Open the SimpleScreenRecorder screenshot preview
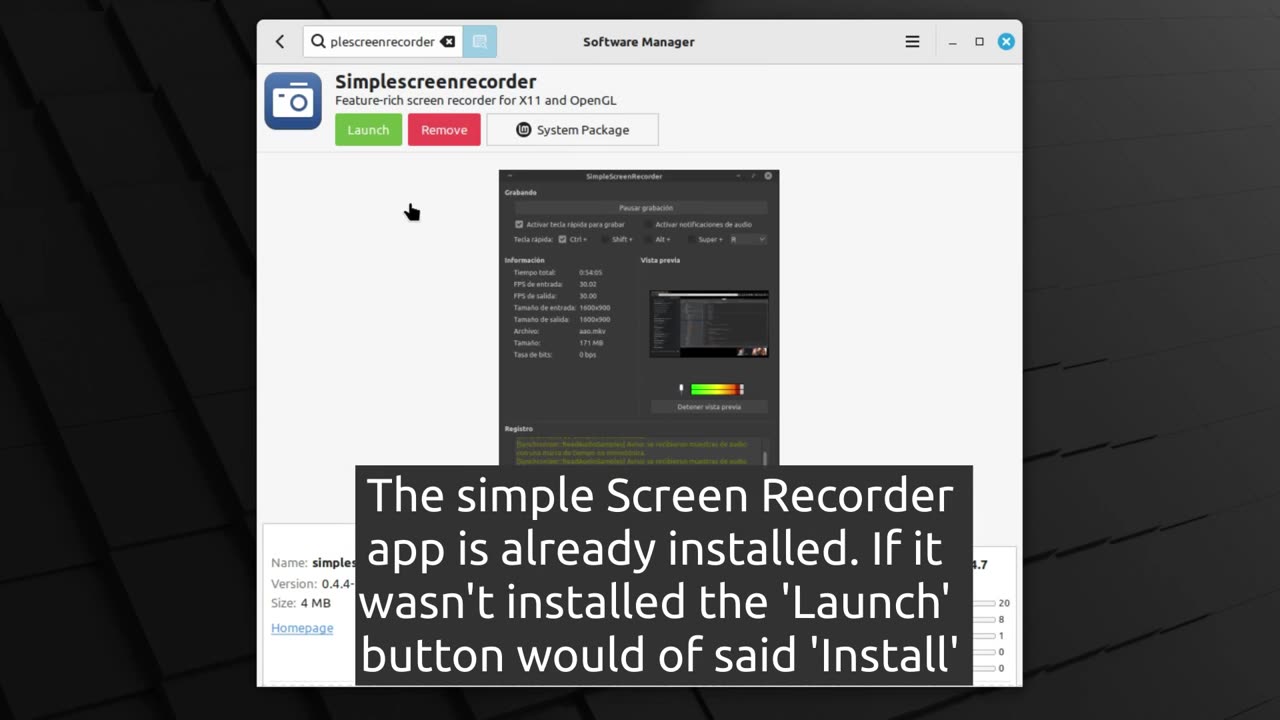Viewport: 1280px width, 720px height. [x=639, y=318]
